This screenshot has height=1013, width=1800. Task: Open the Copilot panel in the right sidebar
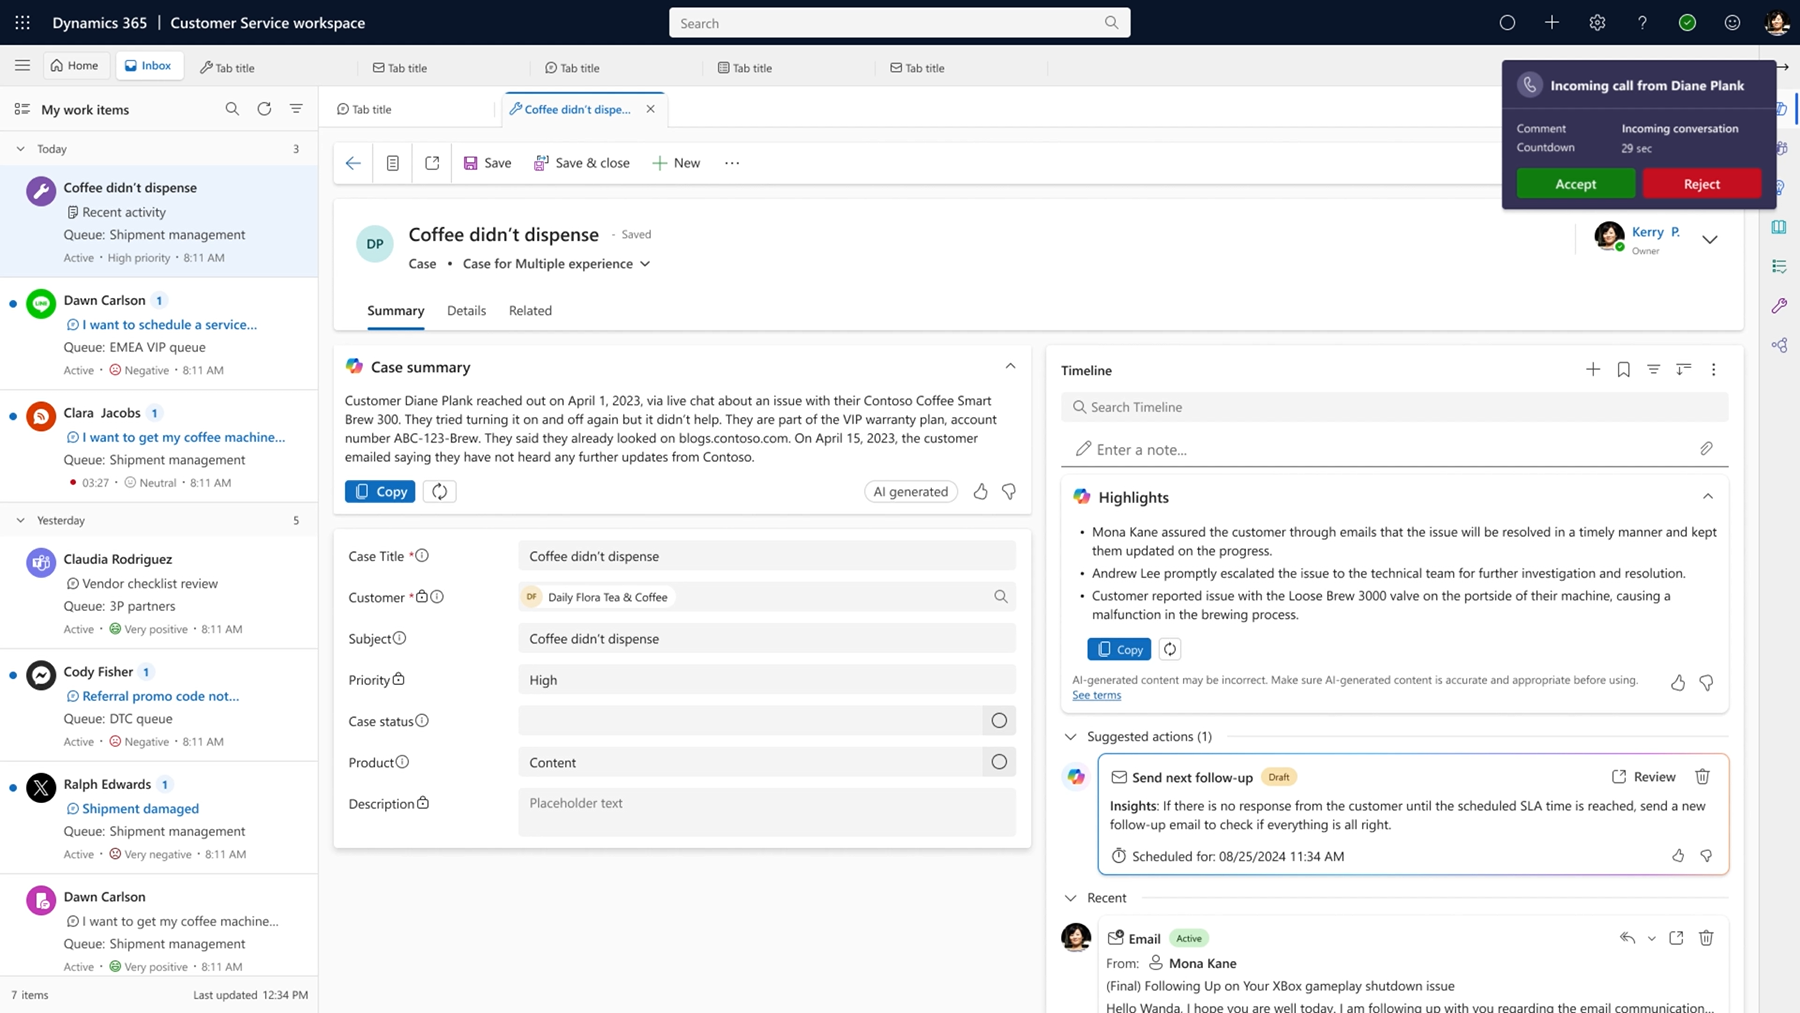pos(1780,108)
